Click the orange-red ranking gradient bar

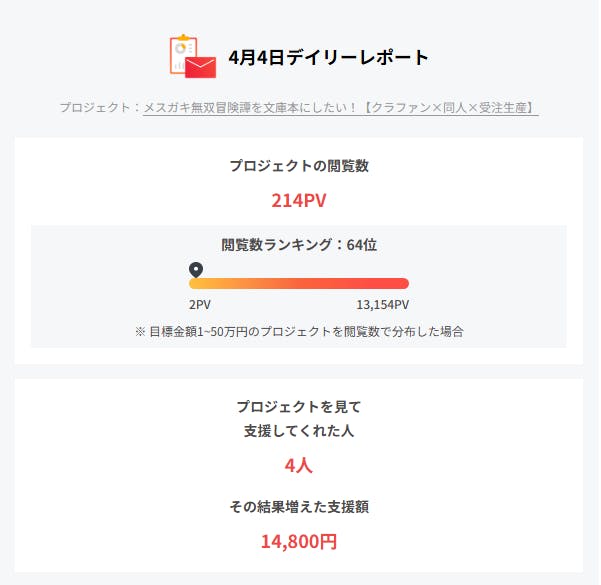[x=299, y=283]
